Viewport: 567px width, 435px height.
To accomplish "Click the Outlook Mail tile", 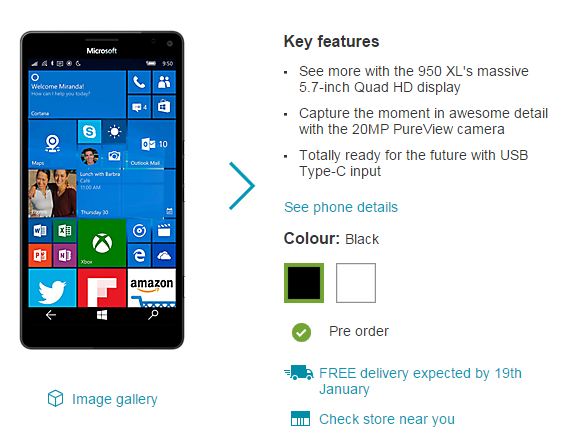I will (x=152, y=144).
